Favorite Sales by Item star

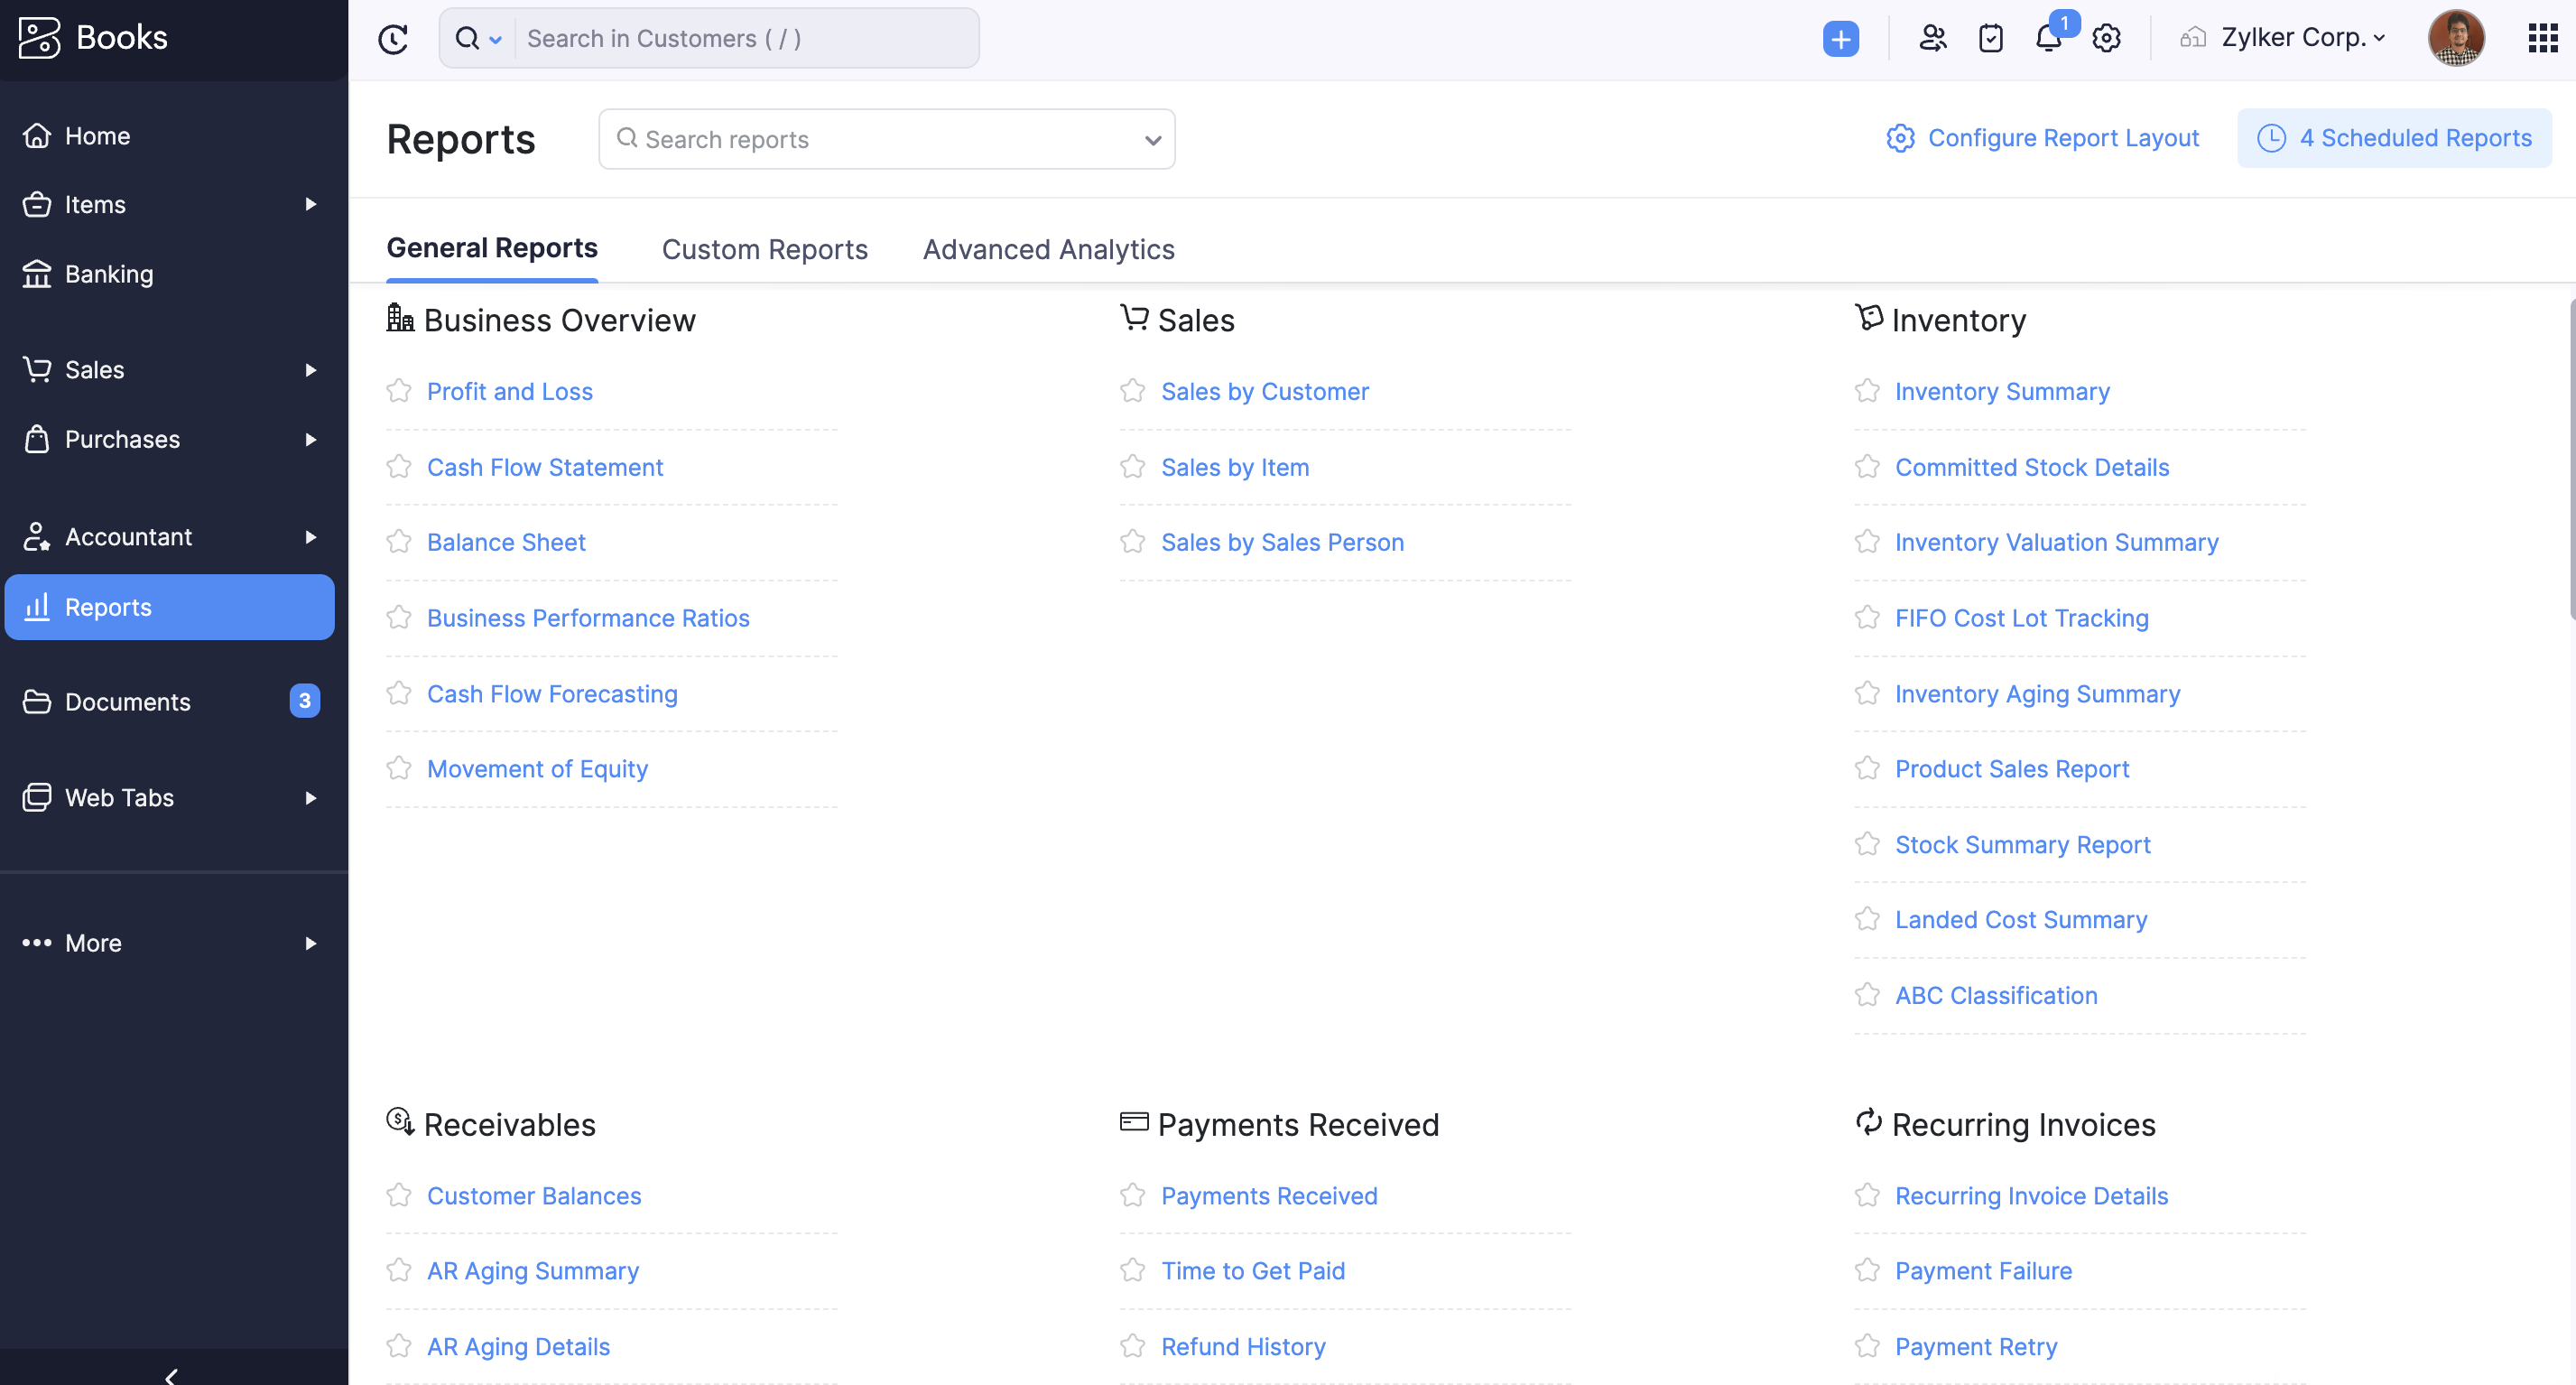1133,467
